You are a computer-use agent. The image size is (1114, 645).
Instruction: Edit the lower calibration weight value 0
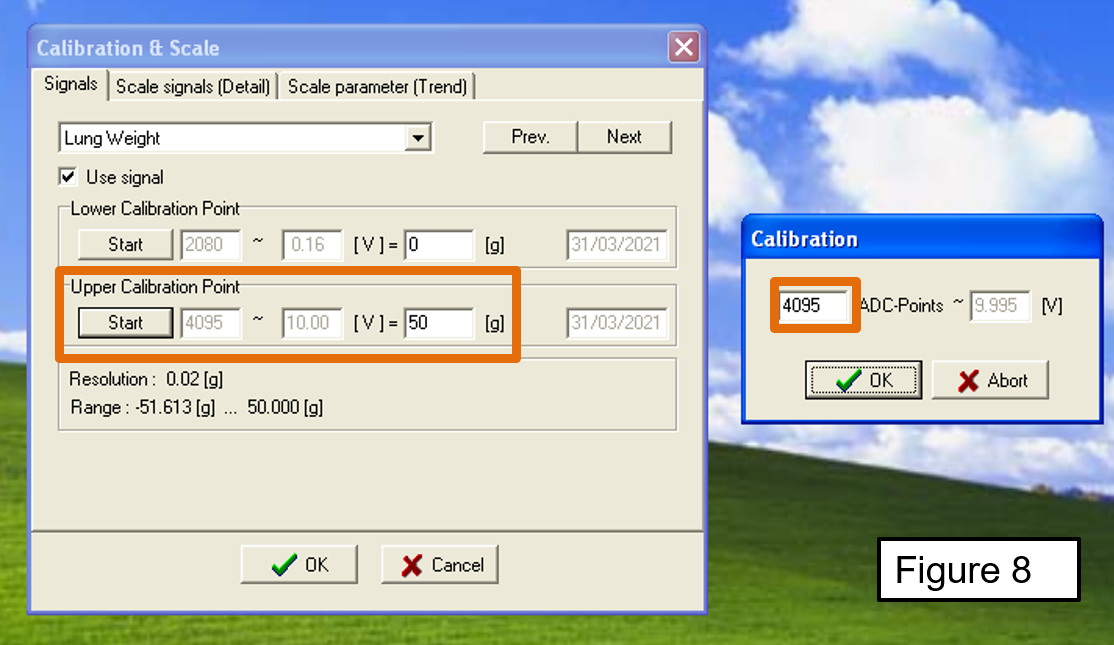point(438,244)
